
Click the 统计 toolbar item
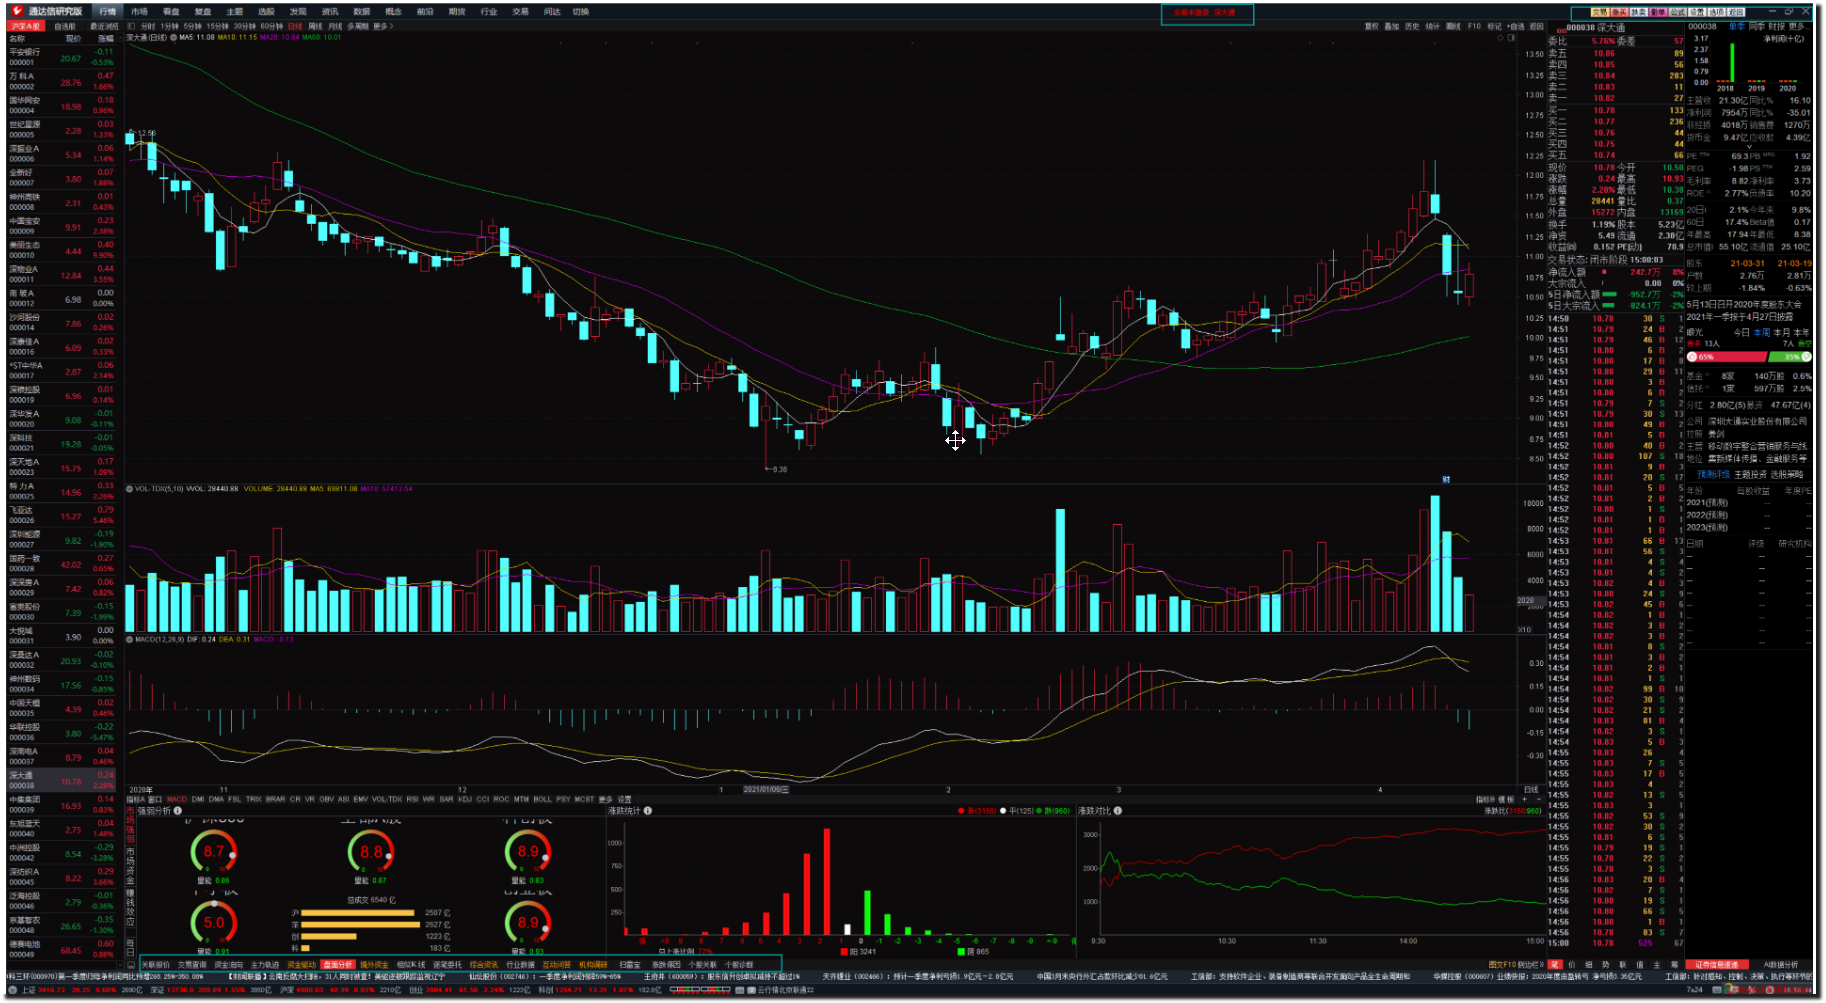(x=1432, y=26)
